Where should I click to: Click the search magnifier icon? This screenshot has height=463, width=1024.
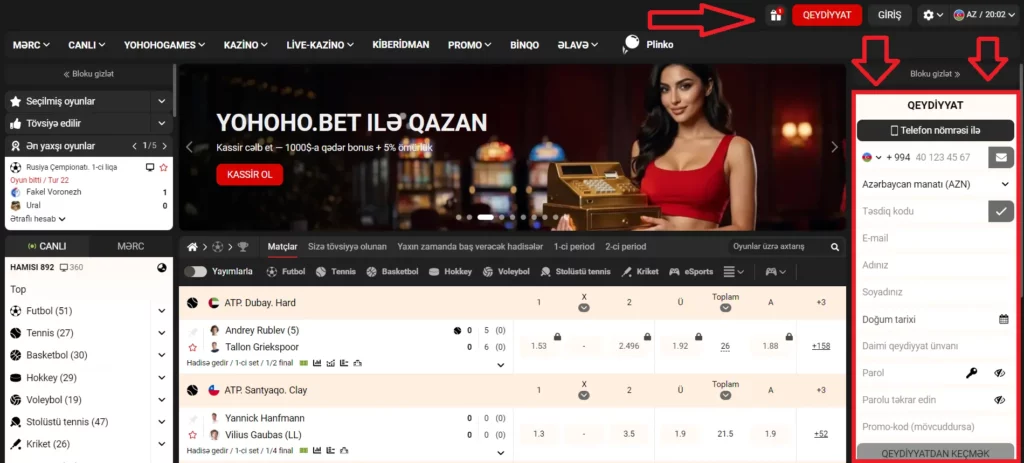[x=835, y=247]
